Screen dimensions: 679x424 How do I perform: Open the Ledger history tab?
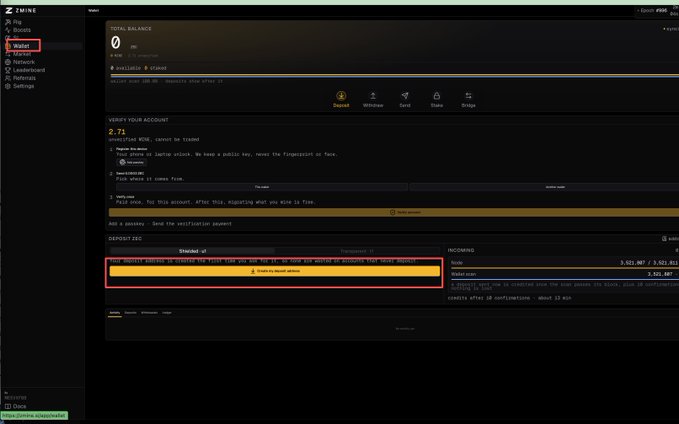coord(167,313)
